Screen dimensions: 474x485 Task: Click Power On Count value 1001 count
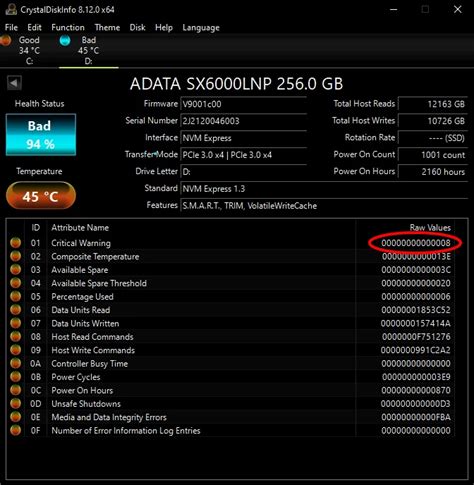tap(433, 155)
